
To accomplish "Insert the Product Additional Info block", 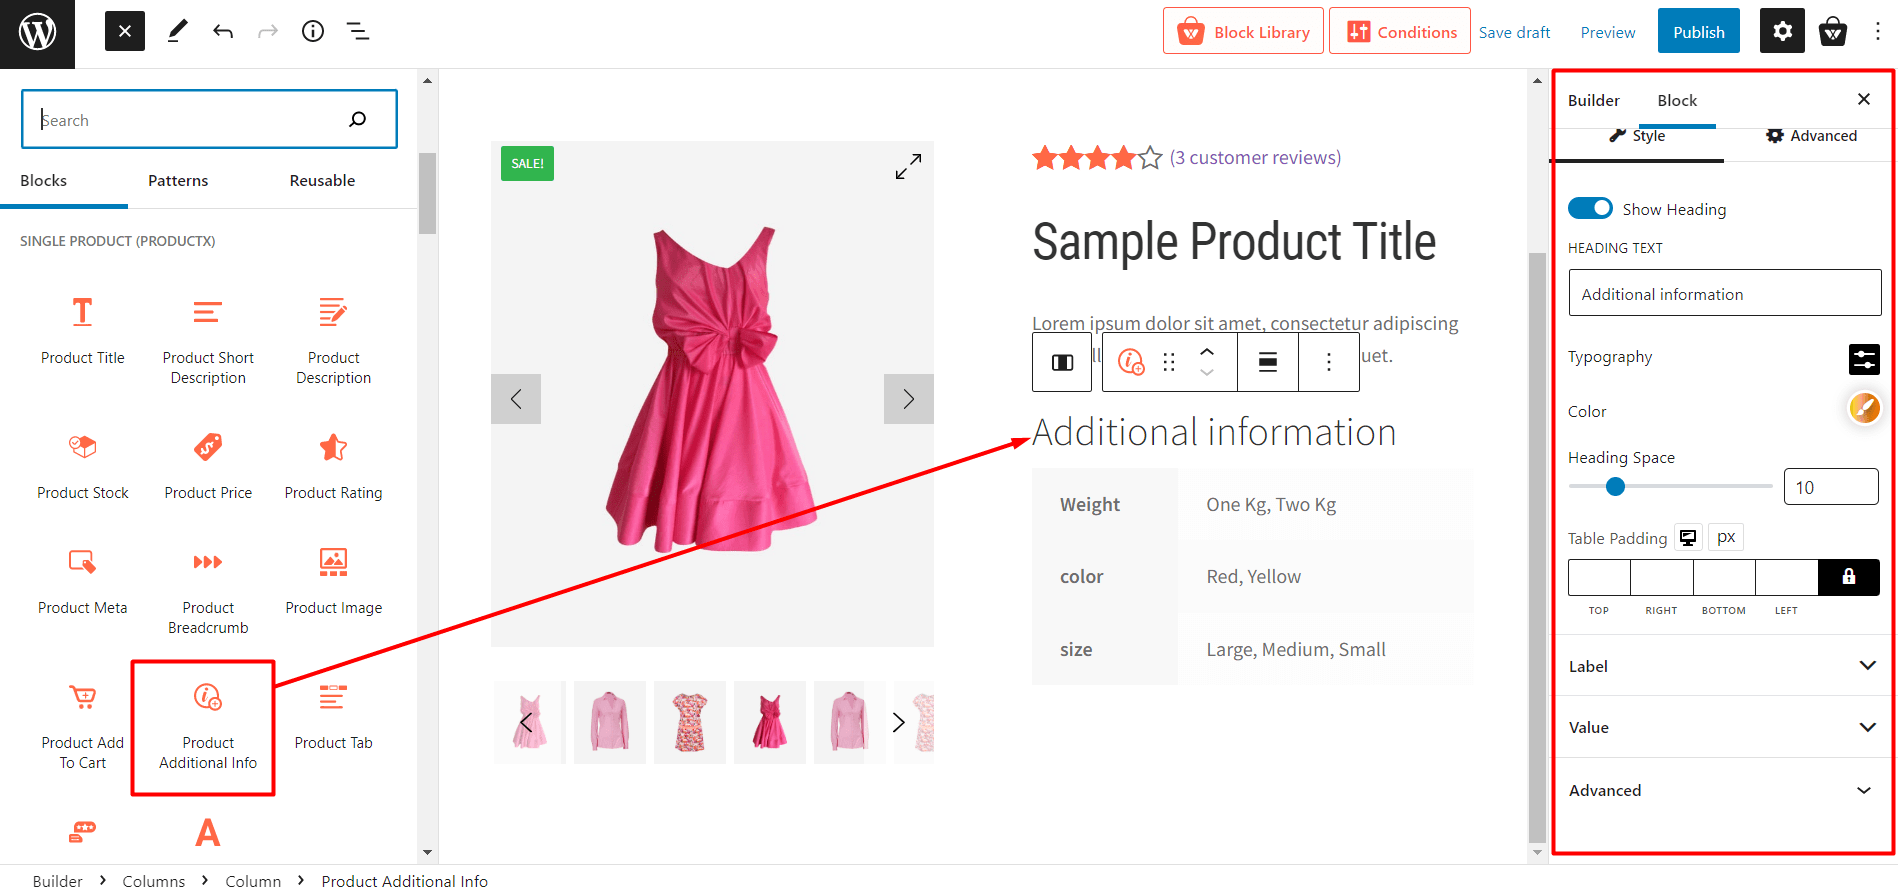I will coord(207,727).
